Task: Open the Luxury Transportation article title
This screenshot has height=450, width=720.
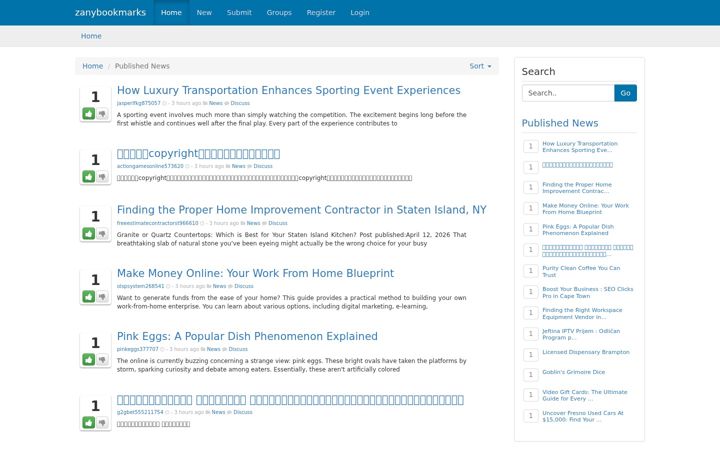Action: point(288,90)
